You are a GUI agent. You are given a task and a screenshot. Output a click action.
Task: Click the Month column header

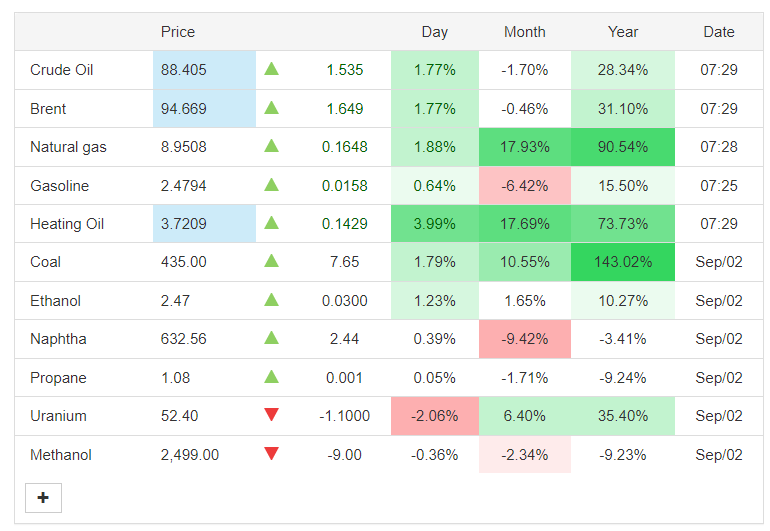pos(525,32)
